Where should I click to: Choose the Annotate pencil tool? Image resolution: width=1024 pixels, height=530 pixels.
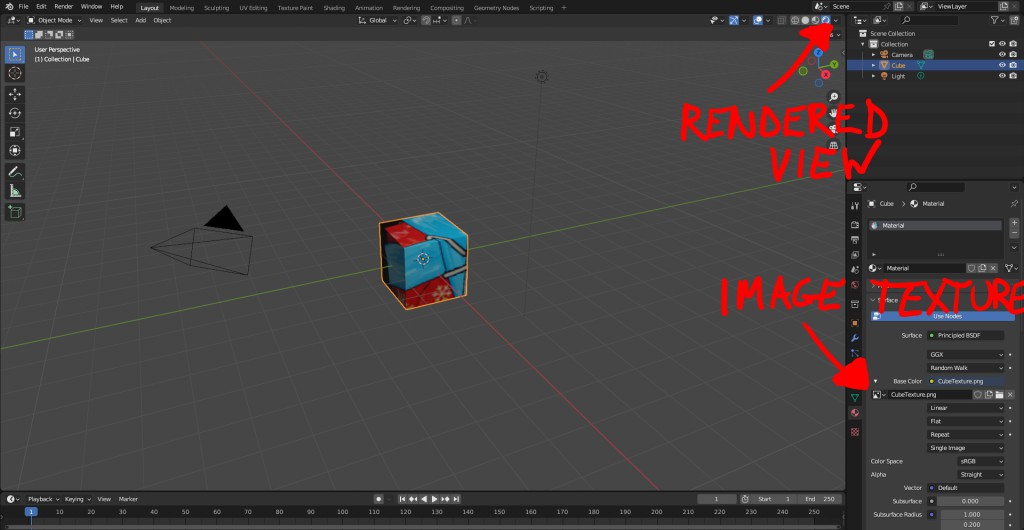click(x=16, y=171)
